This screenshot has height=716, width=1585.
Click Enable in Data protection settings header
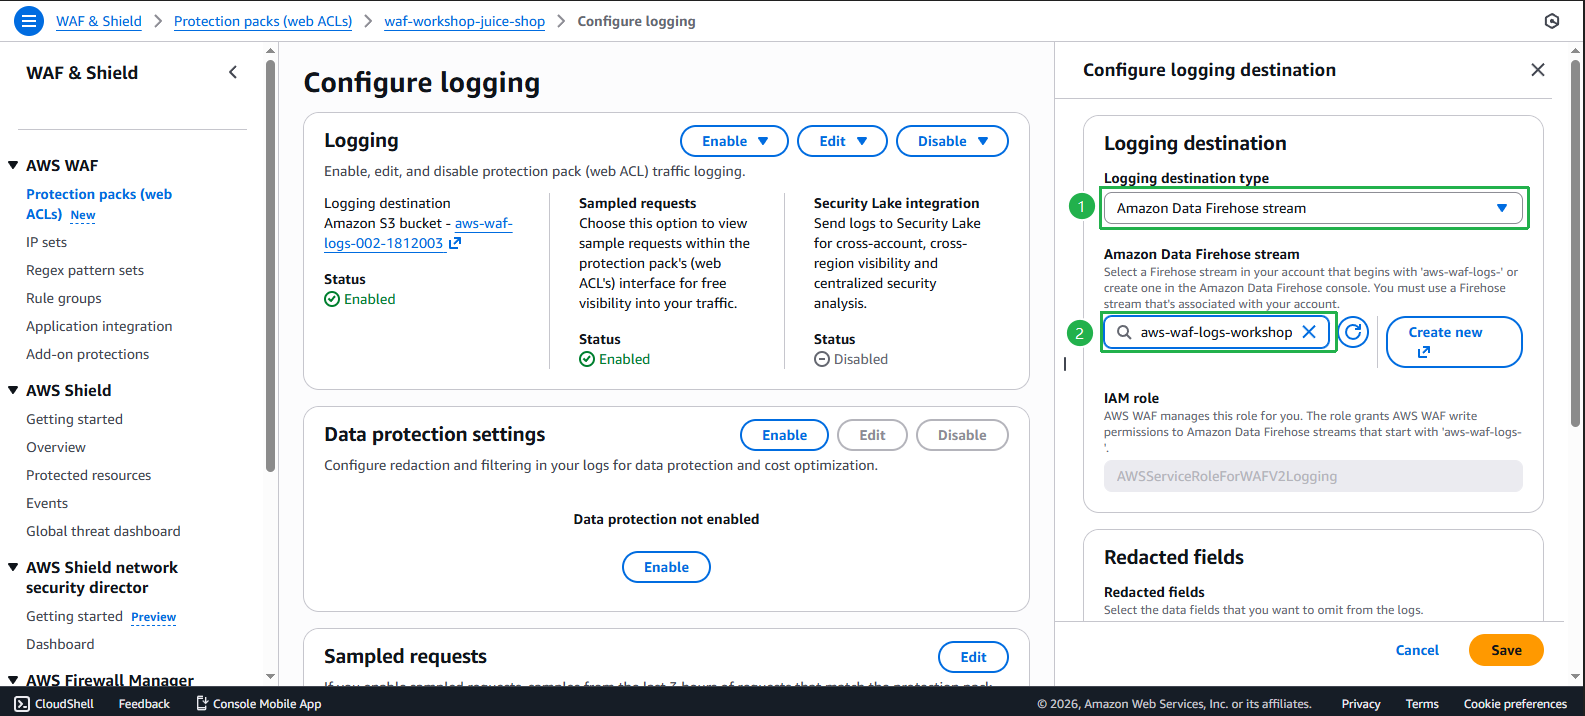coord(784,435)
